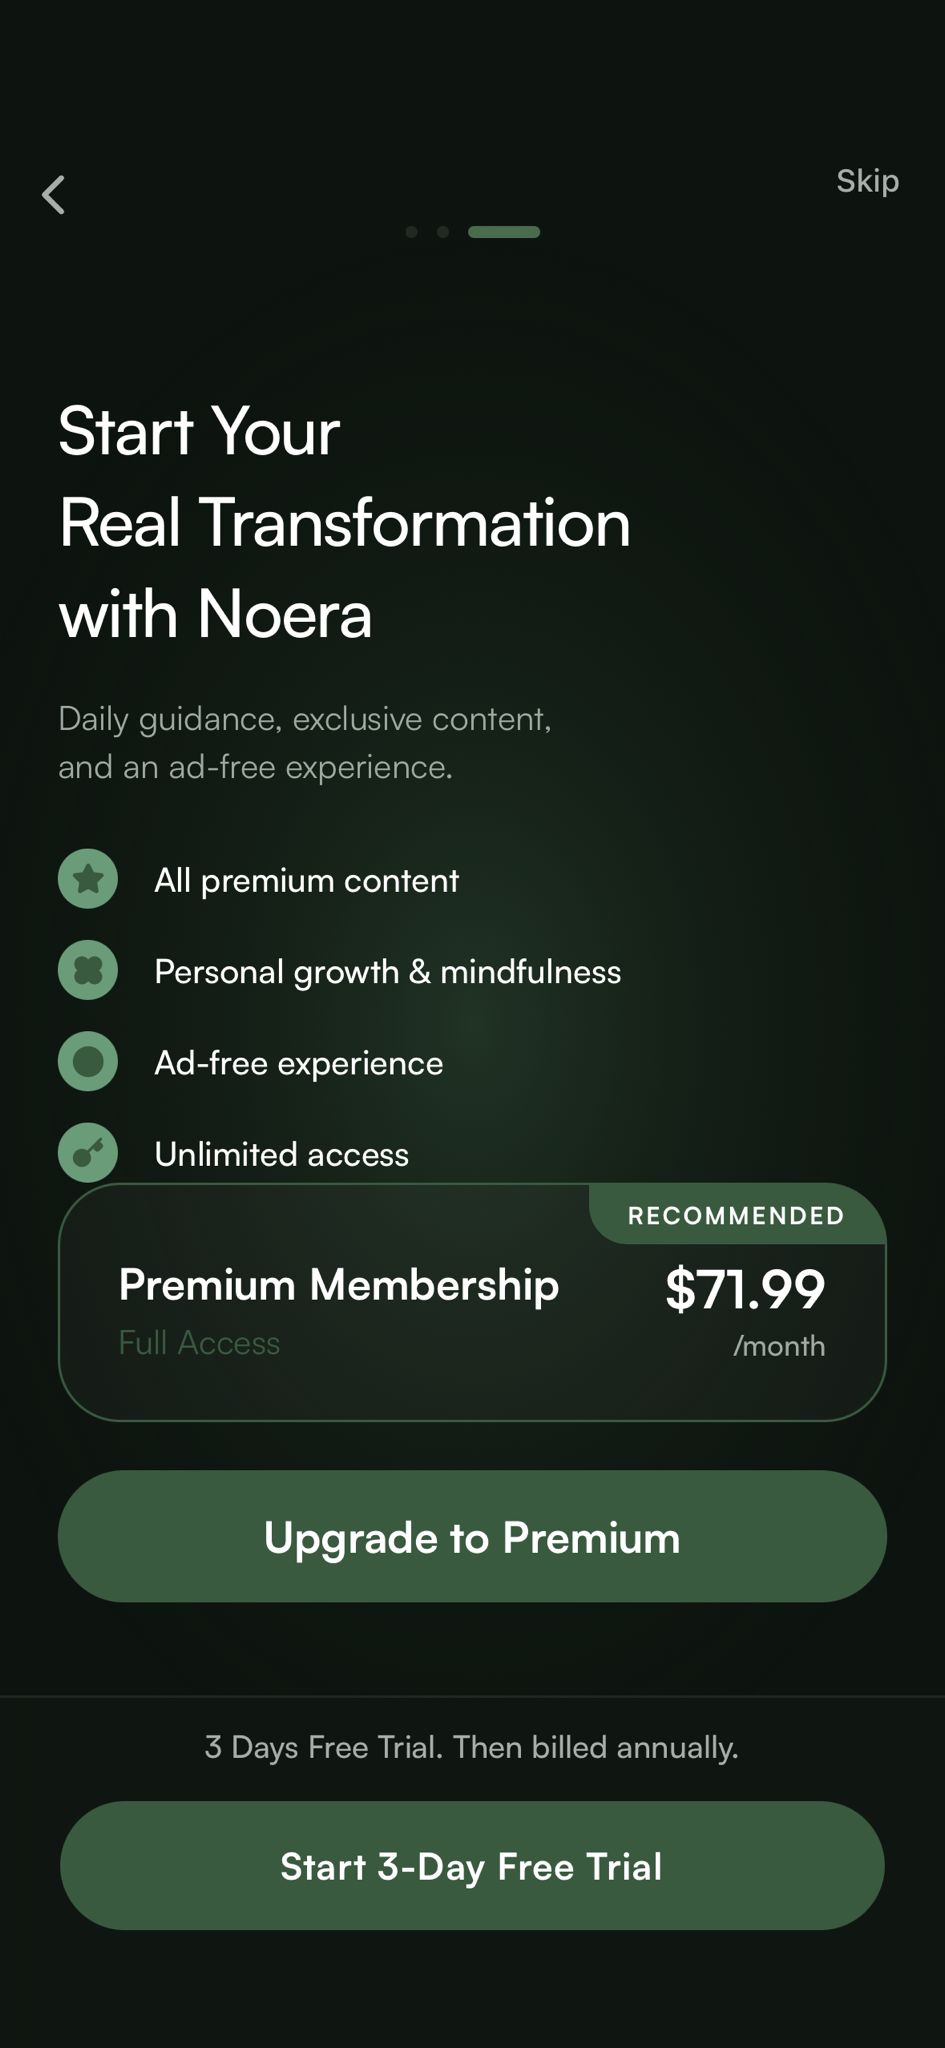
Task: Tap the free trial billing notice text
Action: [x=472, y=1747]
